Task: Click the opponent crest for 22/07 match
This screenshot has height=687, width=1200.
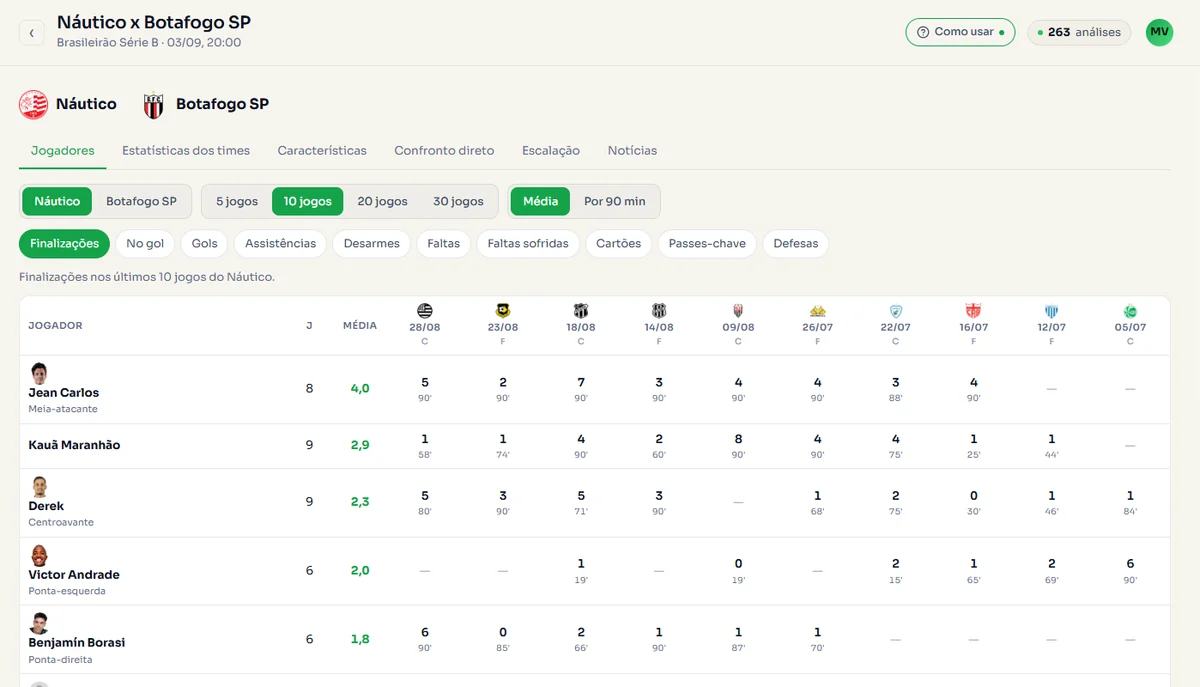Action: [x=895, y=311]
